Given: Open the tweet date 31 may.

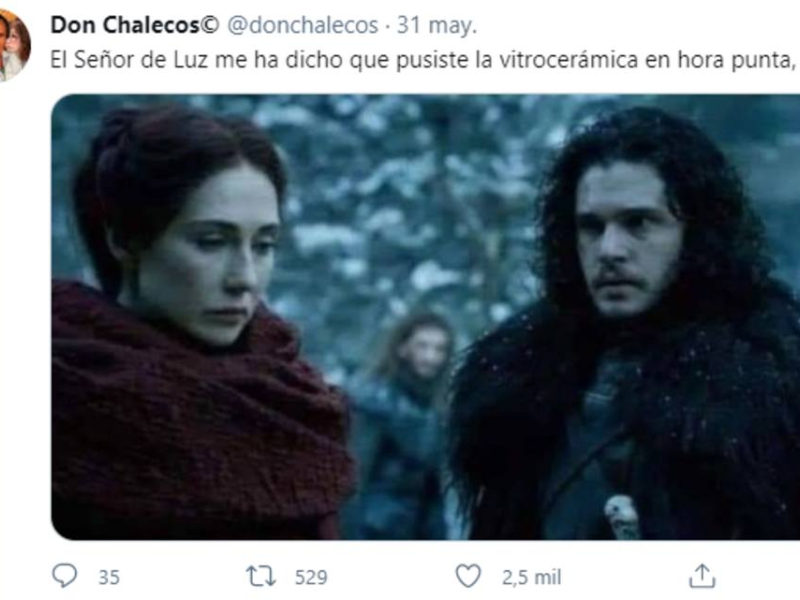Looking at the screenshot, I should coord(437,25).
